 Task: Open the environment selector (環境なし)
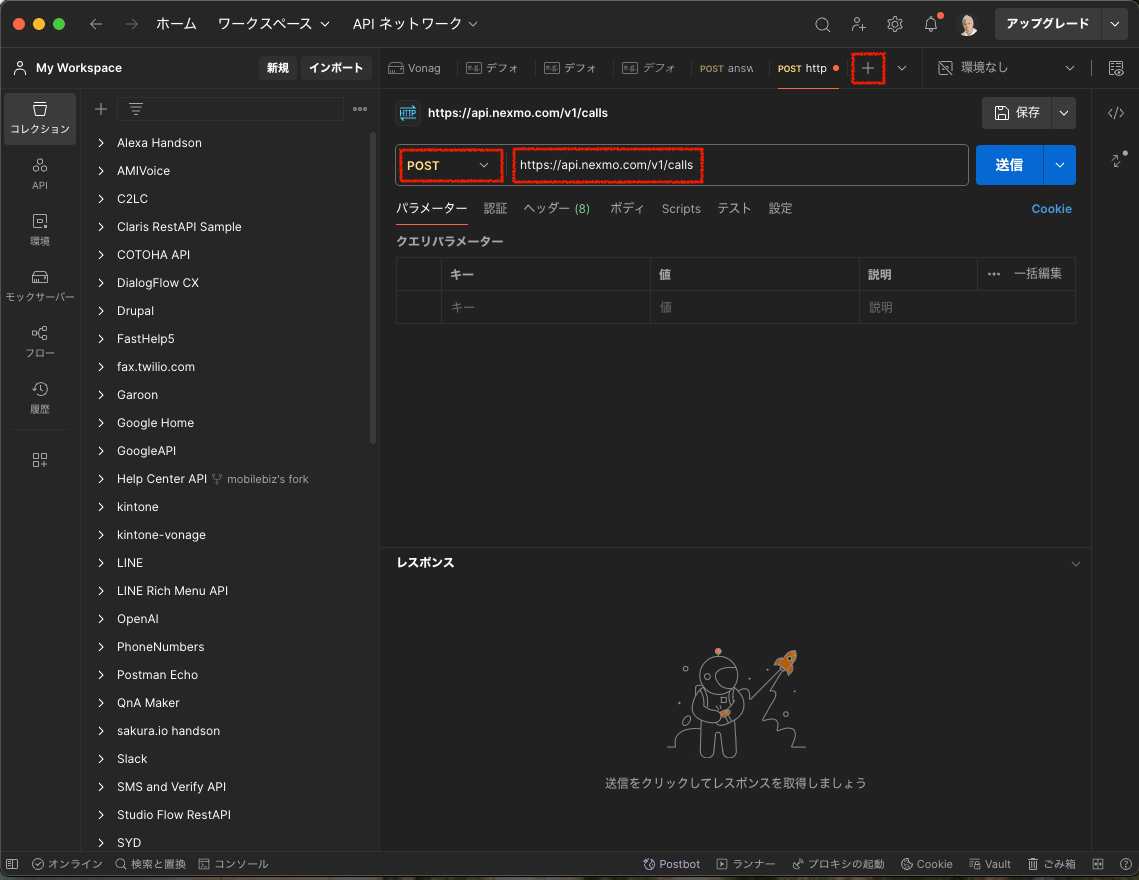tap(1006, 68)
